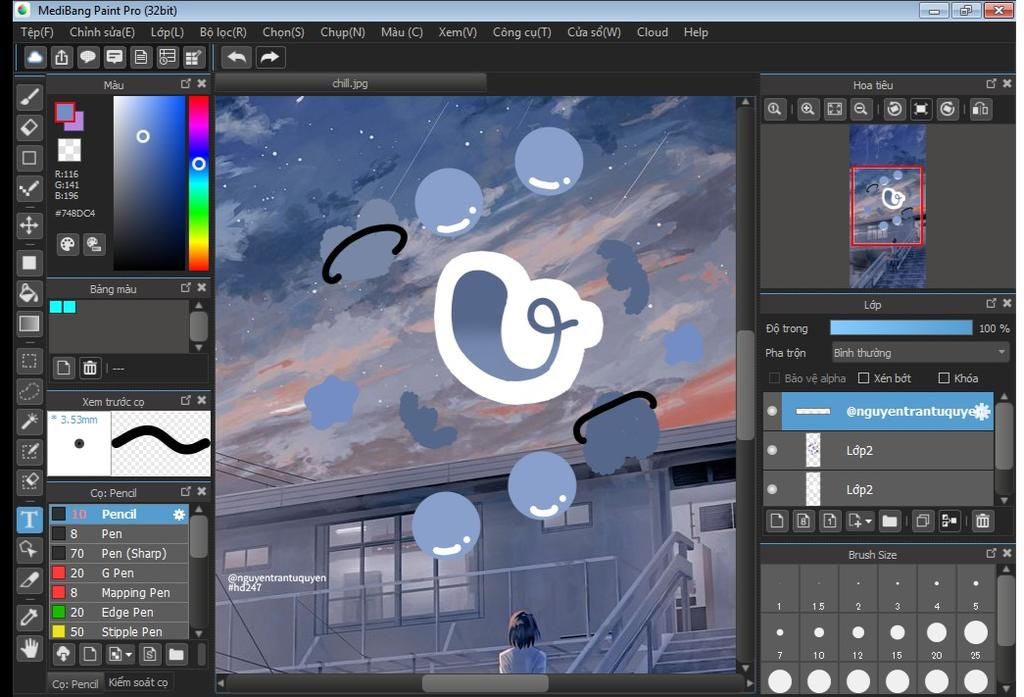Hide the first Lớp2 layer
Screen dimensions: 1024x697
[772, 450]
